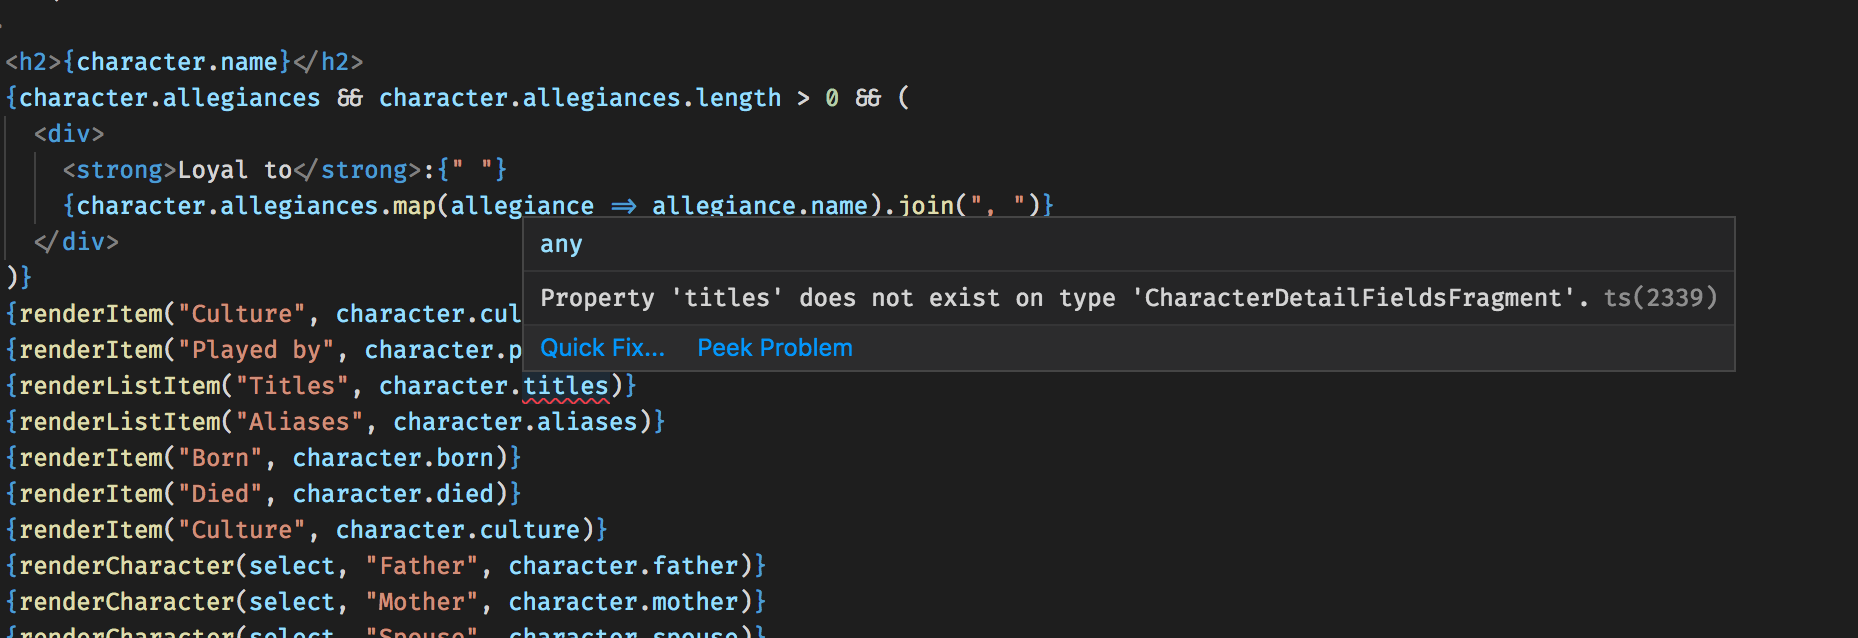The image size is (1858, 638).
Task: Click the "Mother" string literal
Action: tap(421, 602)
